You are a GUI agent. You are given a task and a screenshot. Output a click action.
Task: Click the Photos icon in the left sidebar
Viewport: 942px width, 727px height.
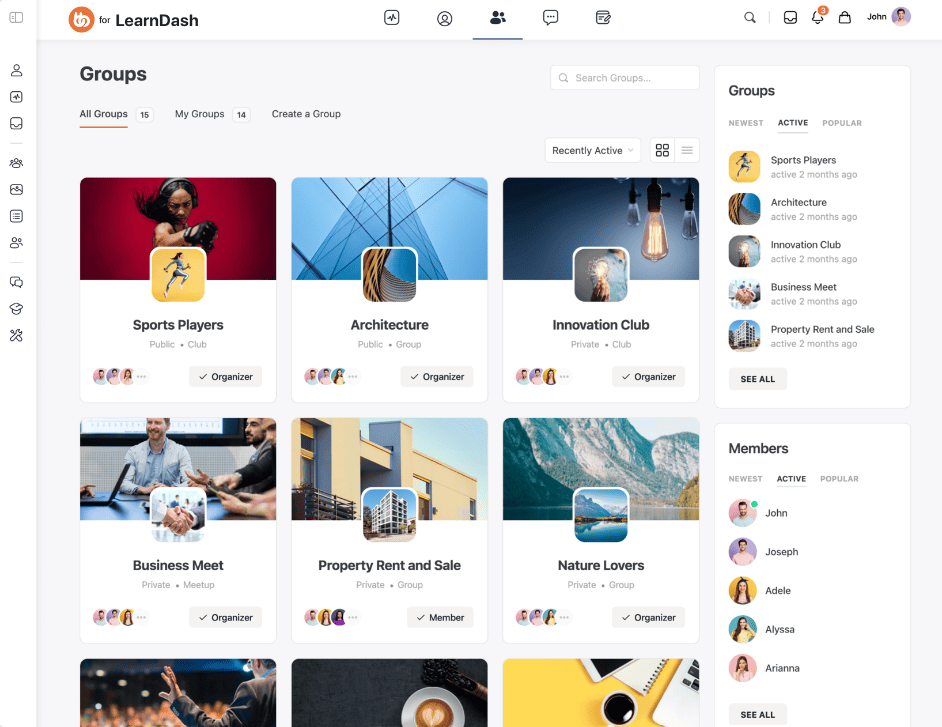[x=15, y=189]
